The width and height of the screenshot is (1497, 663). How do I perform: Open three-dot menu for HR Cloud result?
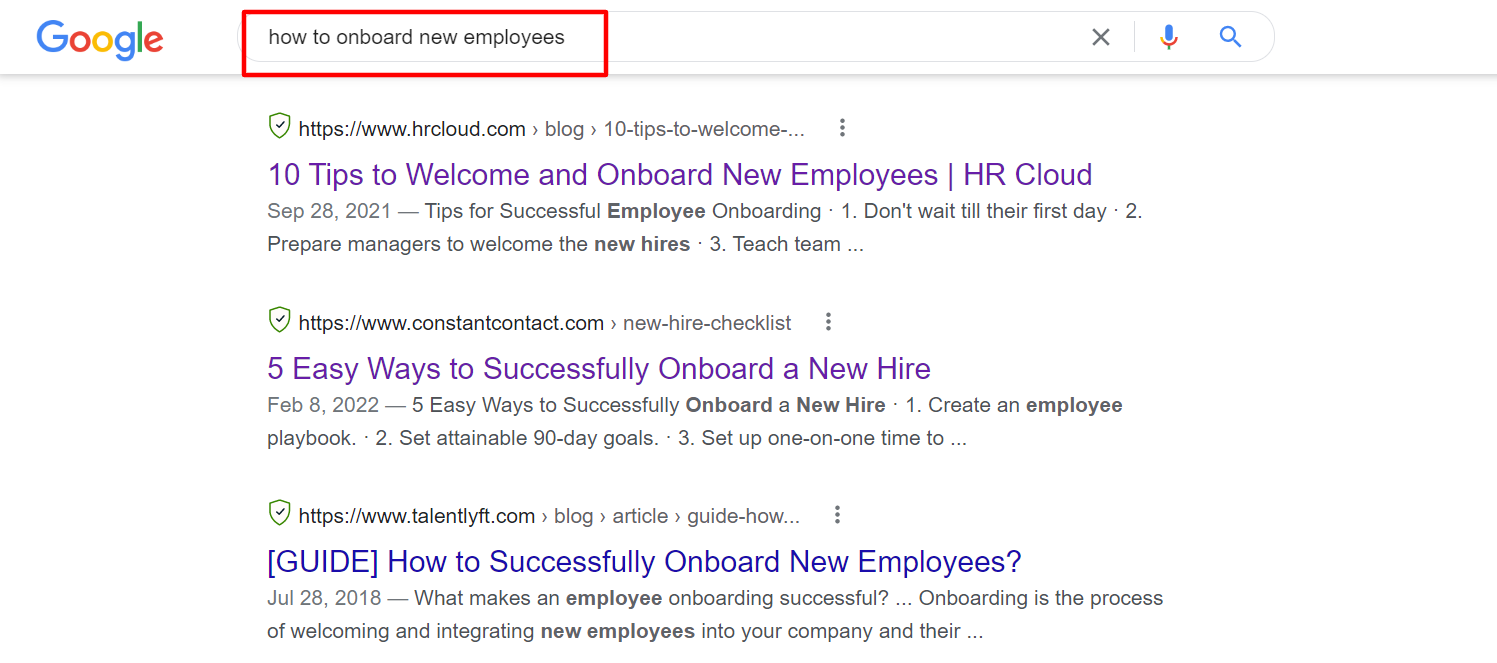tap(842, 128)
